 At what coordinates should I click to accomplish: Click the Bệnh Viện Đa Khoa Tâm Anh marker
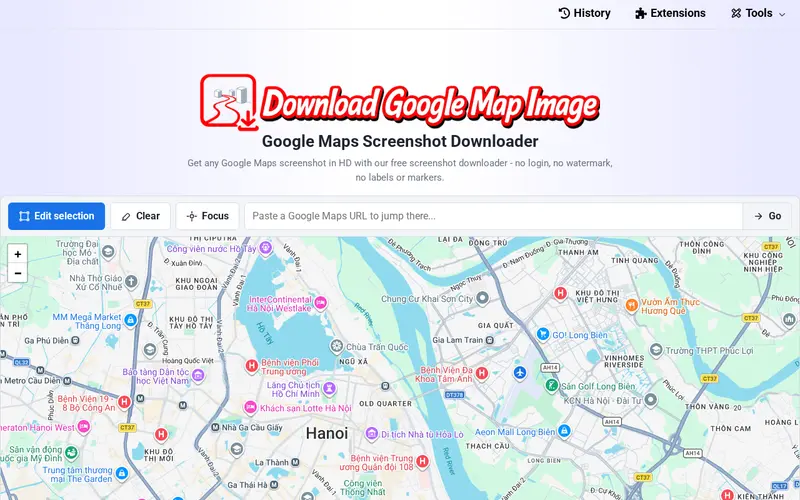482,374
